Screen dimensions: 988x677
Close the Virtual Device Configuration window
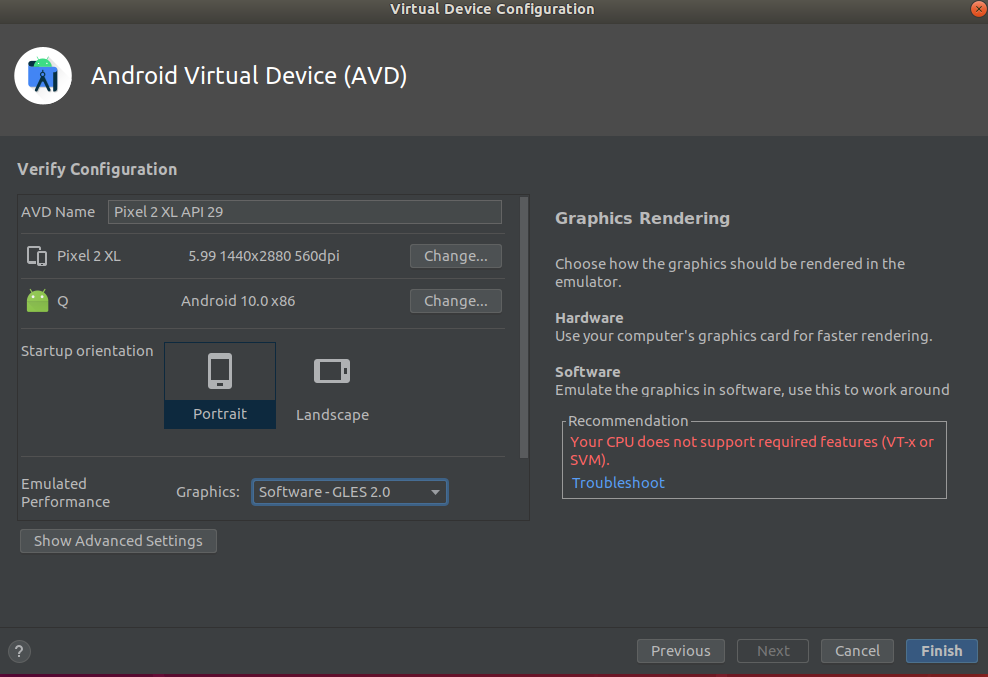click(x=979, y=9)
